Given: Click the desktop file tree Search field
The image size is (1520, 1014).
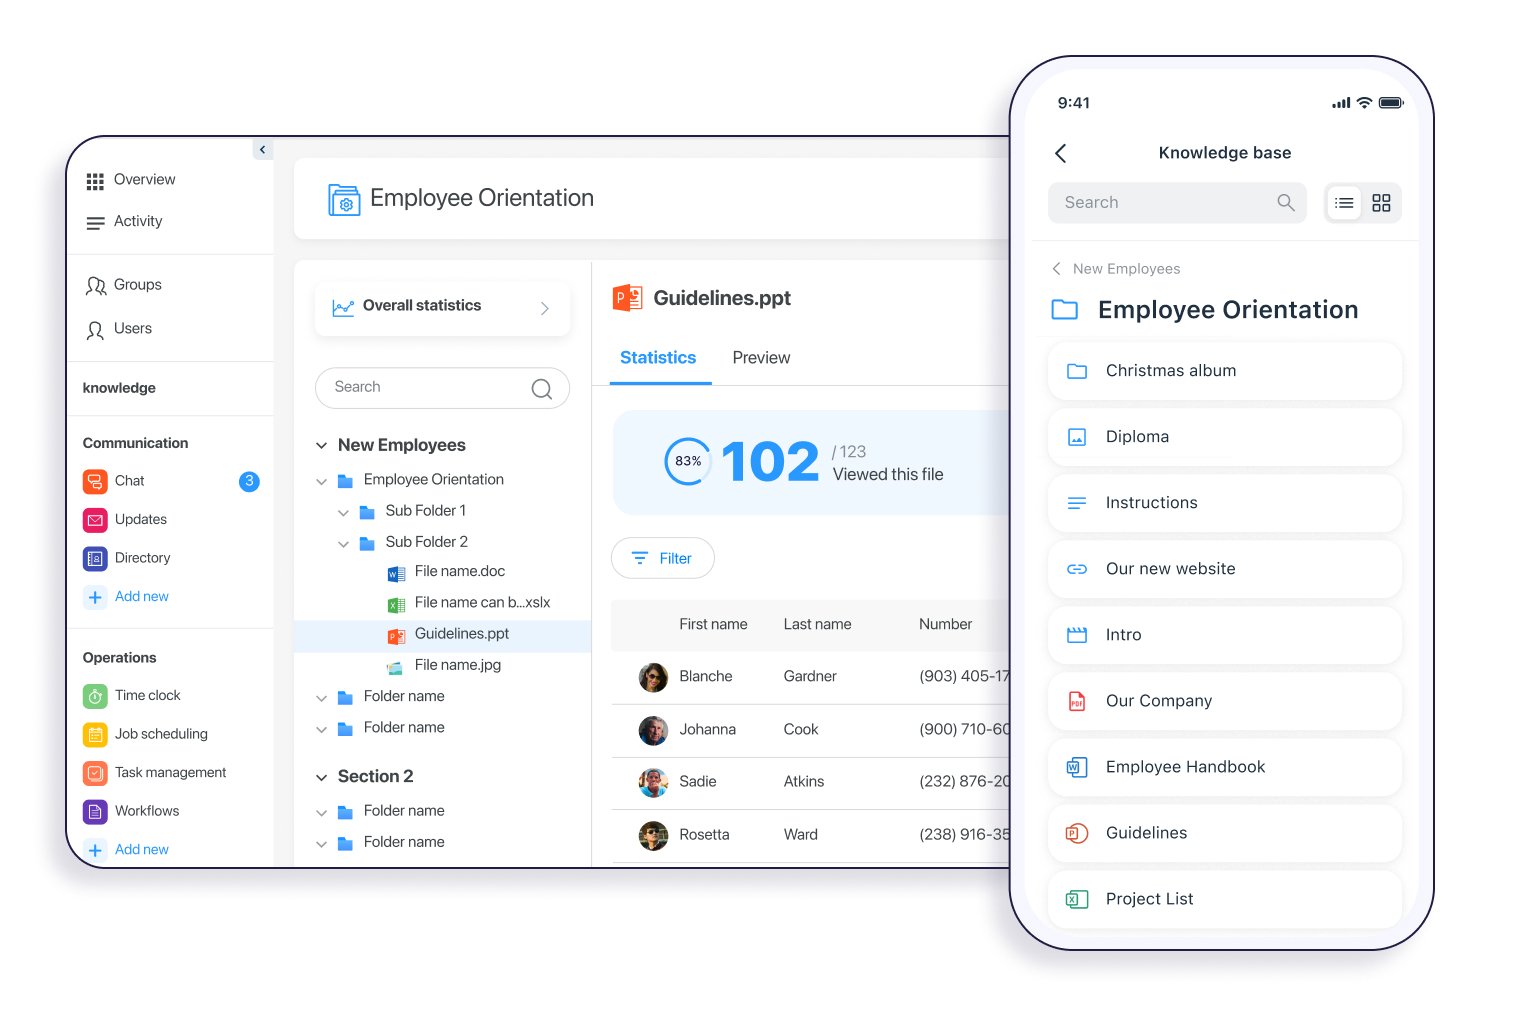Looking at the screenshot, I should [430, 388].
